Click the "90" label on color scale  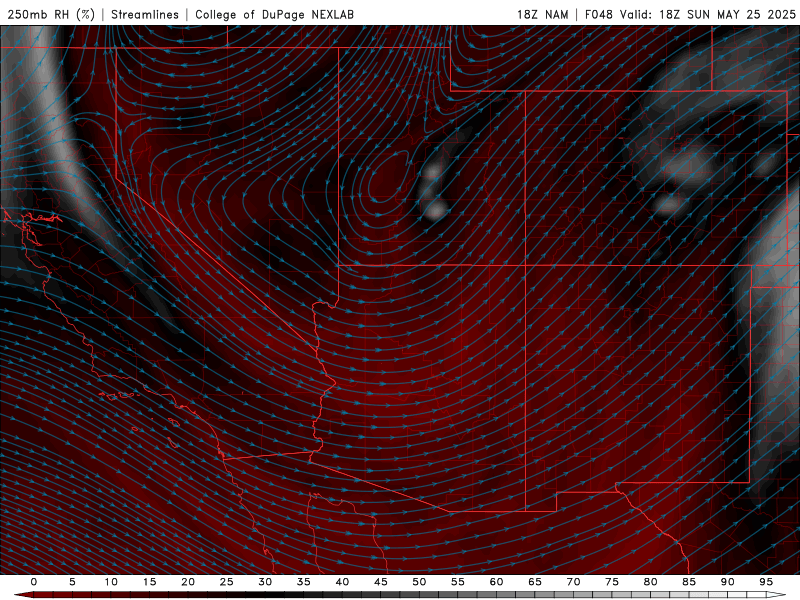click(x=727, y=582)
